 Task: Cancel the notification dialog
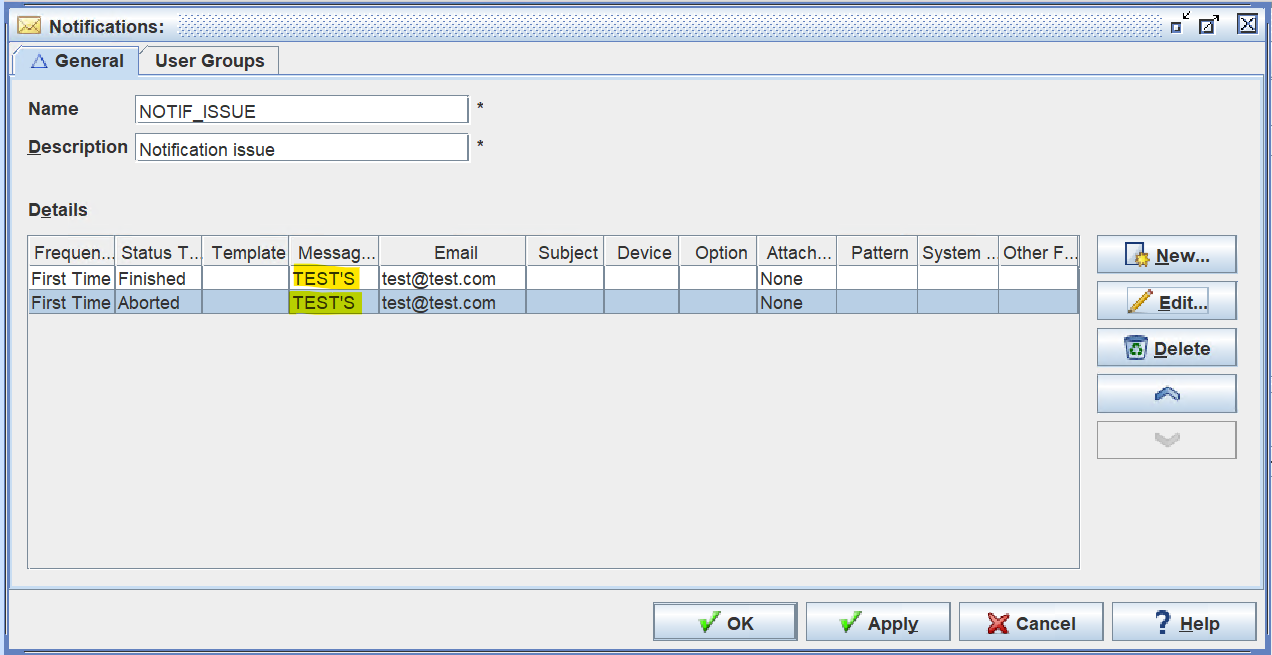(1031, 622)
